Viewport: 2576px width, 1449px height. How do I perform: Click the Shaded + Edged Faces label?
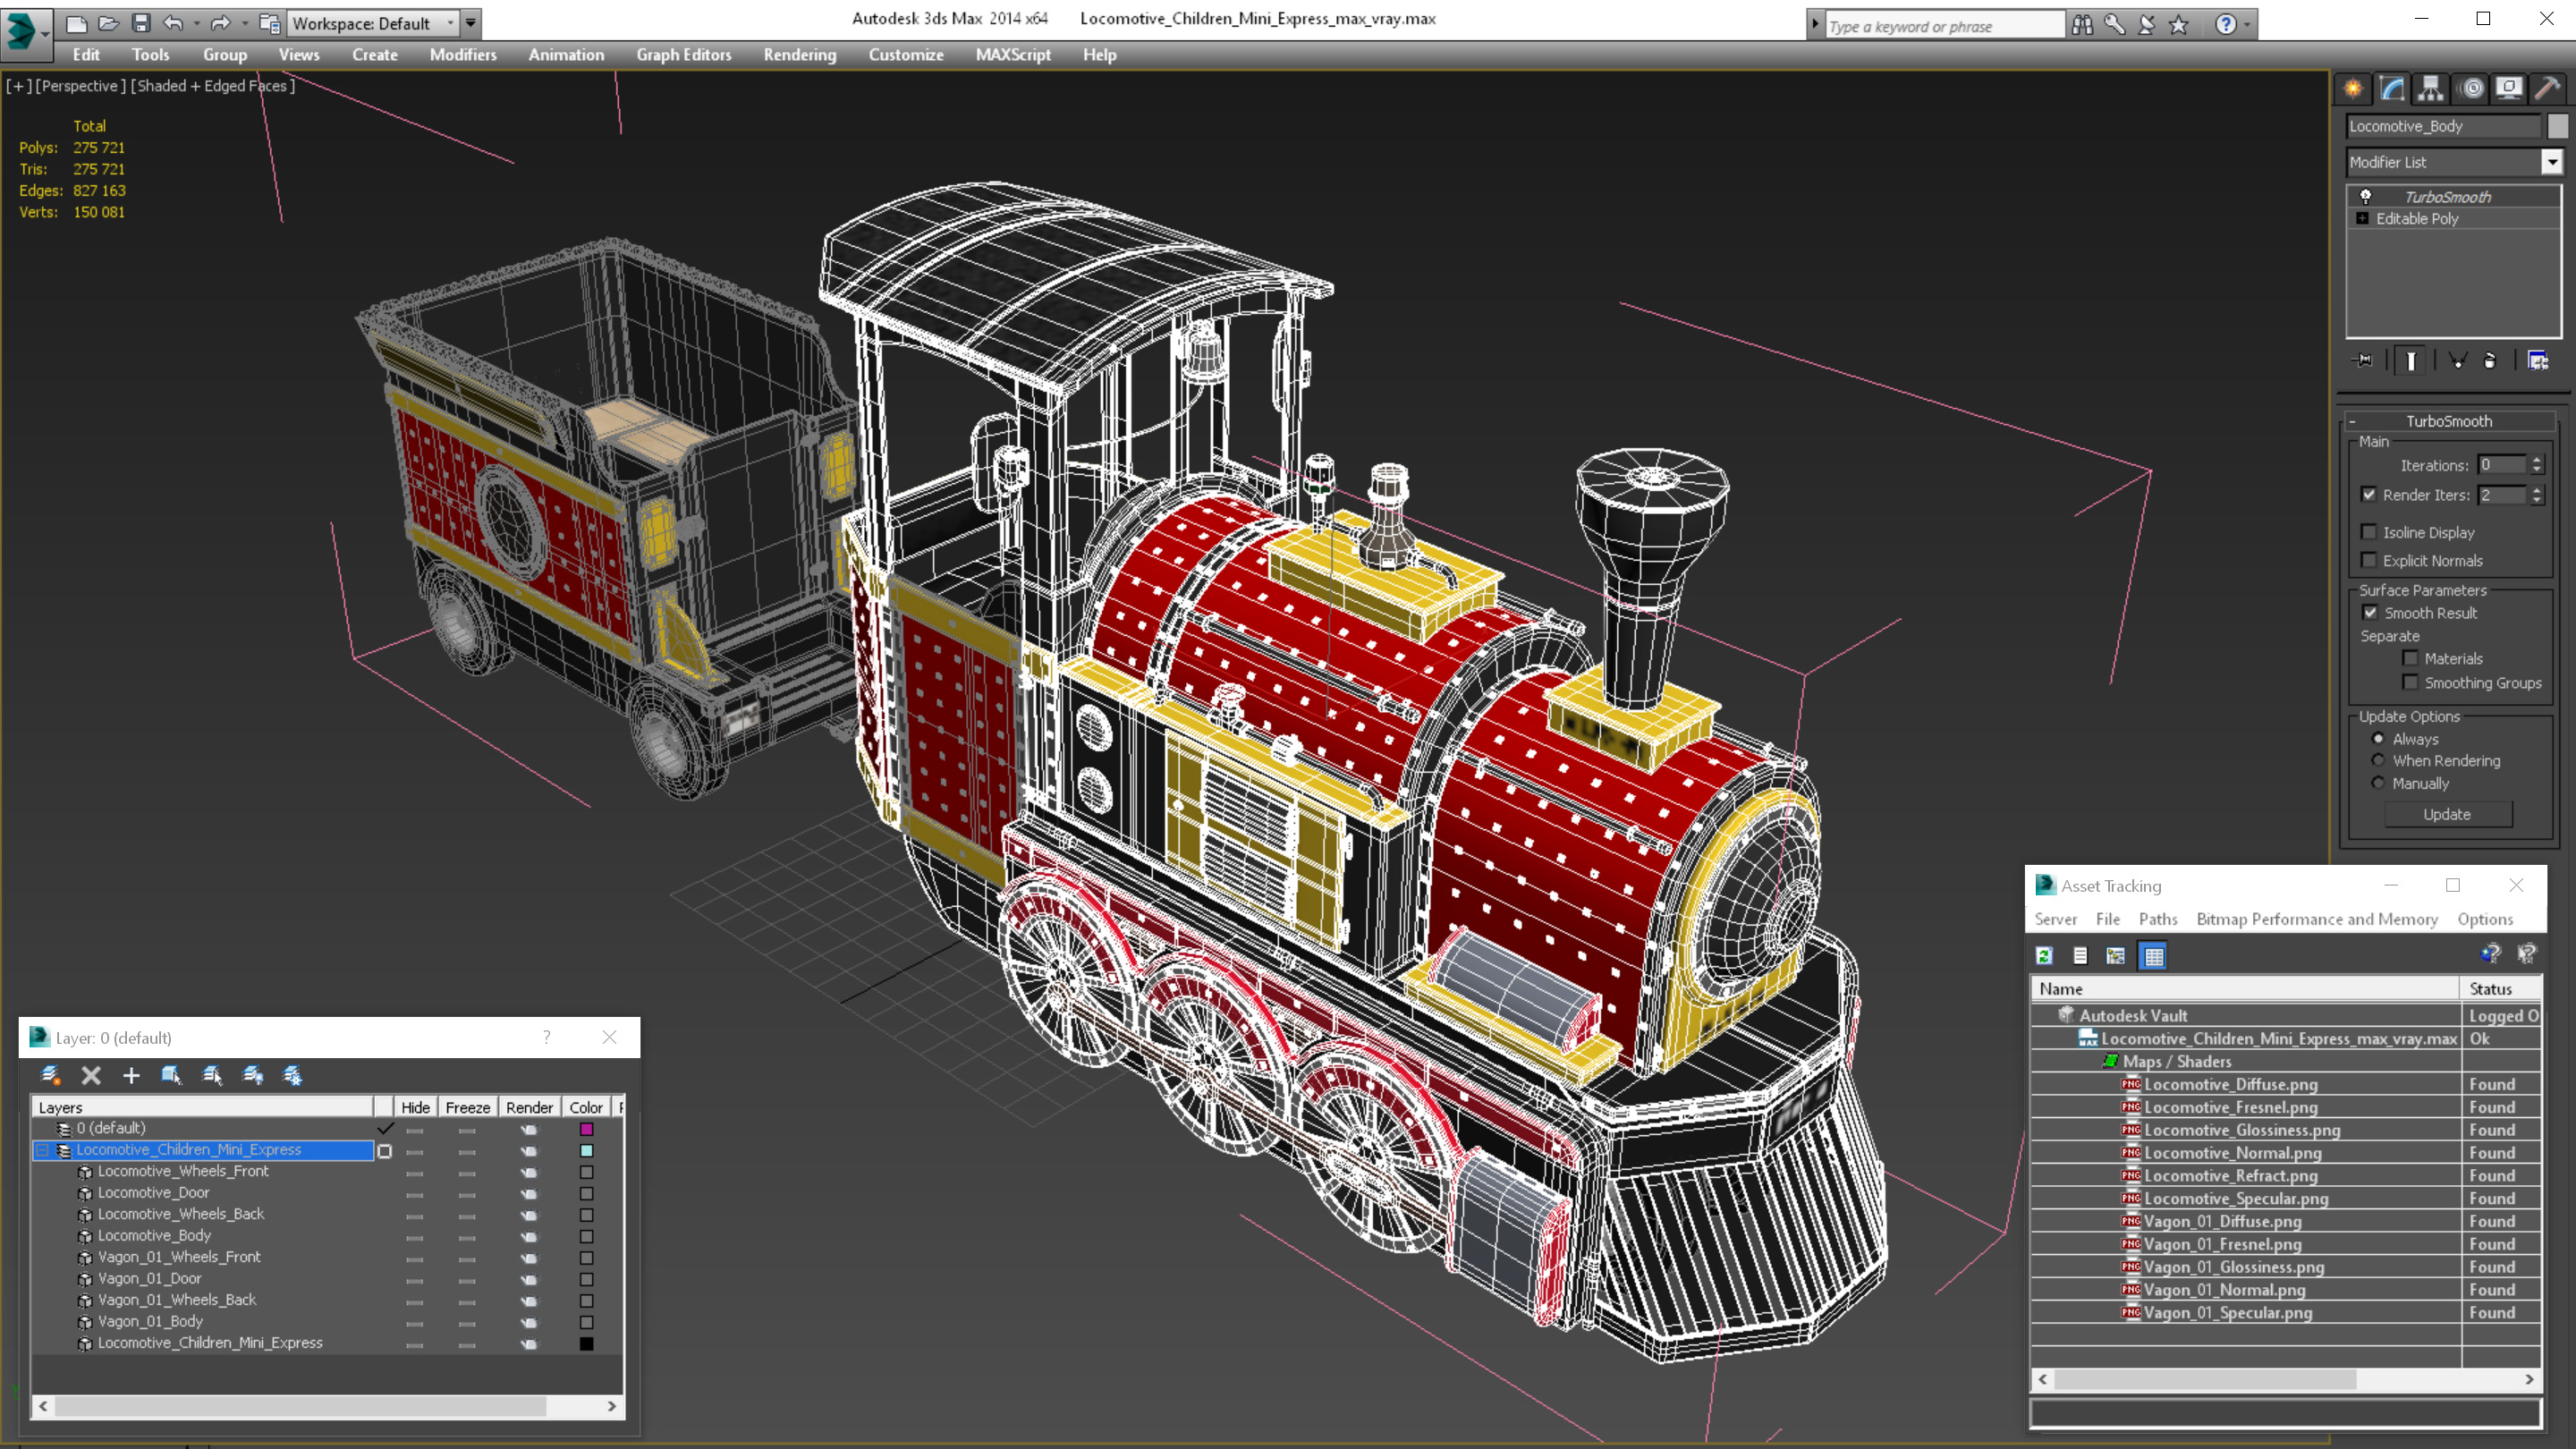click(x=213, y=86)
